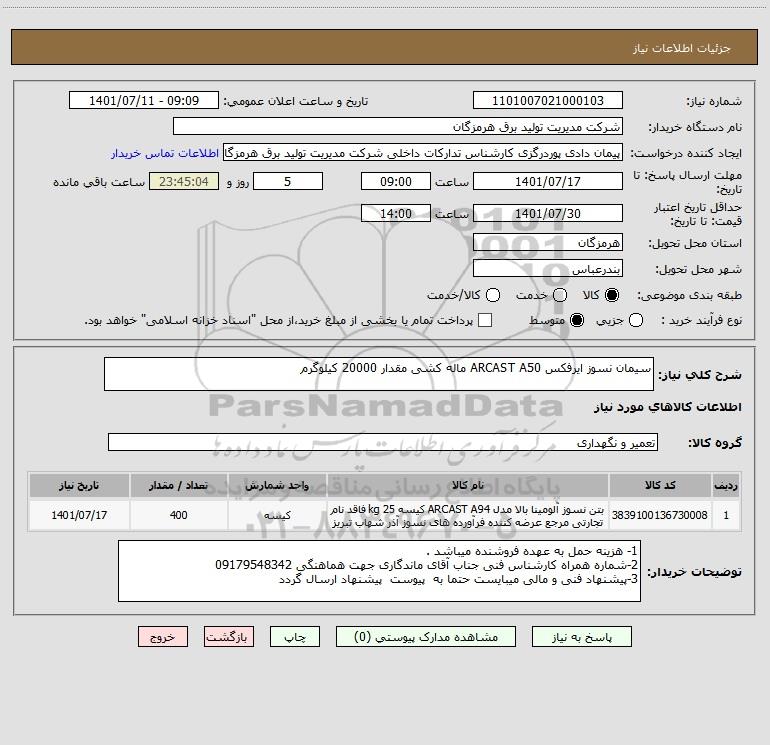Viewport: 770px width, 745px height.
Task: Click the announcement date field 1401/07/11 - 09:09
Action: pos(144,101)
